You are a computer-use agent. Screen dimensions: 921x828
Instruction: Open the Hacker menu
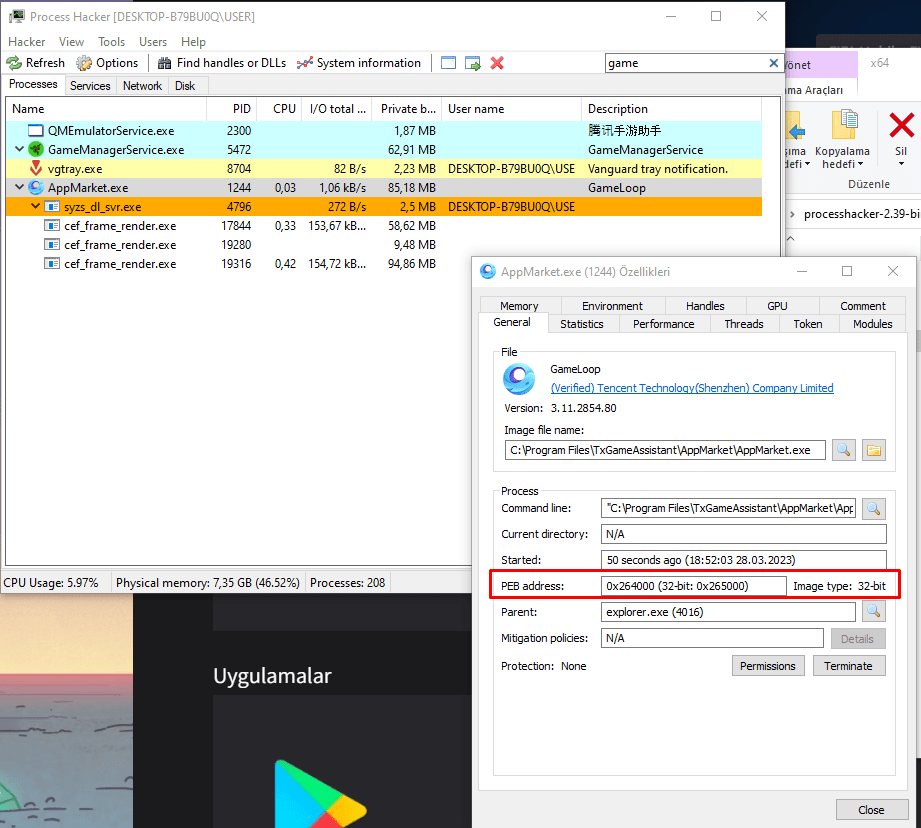26,42
